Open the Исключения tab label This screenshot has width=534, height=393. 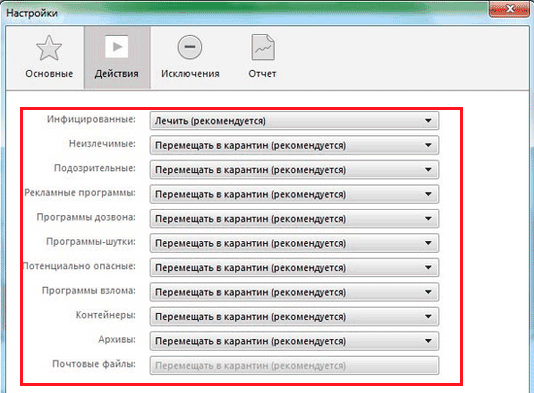tap(190, 74)
